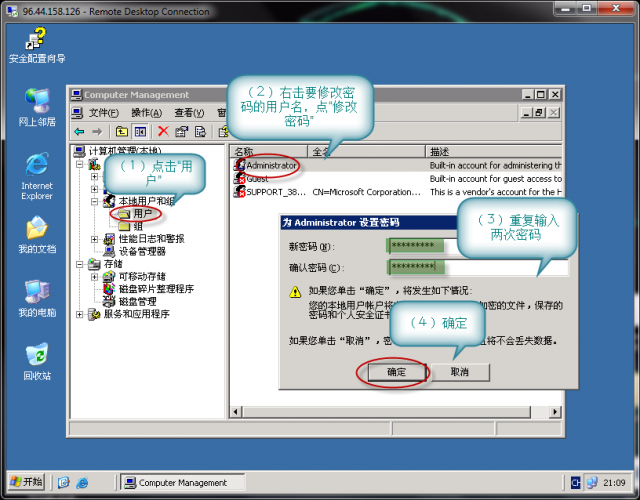Open 我的文档 desktop folder
The height and width of the screenshot is (500, 640).
tap(37, 234)
